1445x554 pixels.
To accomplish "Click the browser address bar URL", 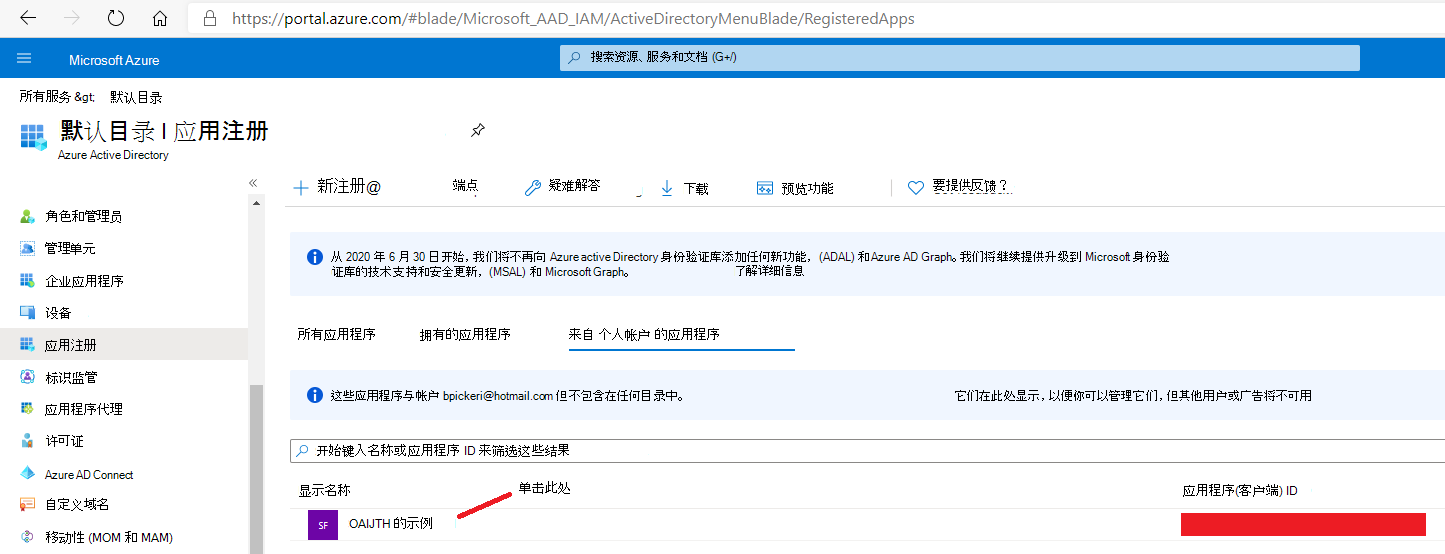I will coord(573,18).
